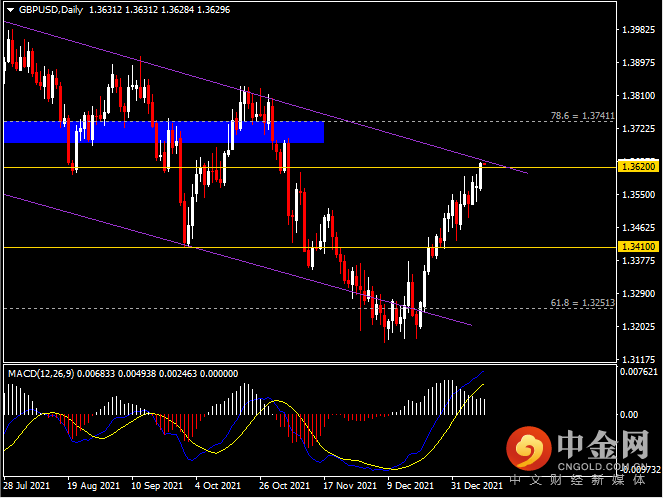Click the 1.39825 price scale value
663x498 pixels.
(638, 30)
